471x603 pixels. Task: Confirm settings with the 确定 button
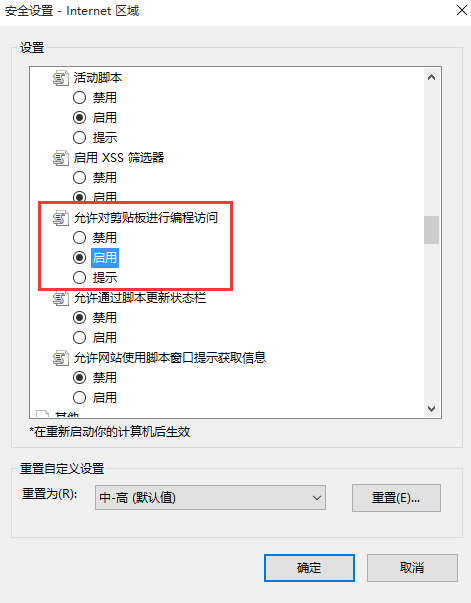click(x=309, y=568)
